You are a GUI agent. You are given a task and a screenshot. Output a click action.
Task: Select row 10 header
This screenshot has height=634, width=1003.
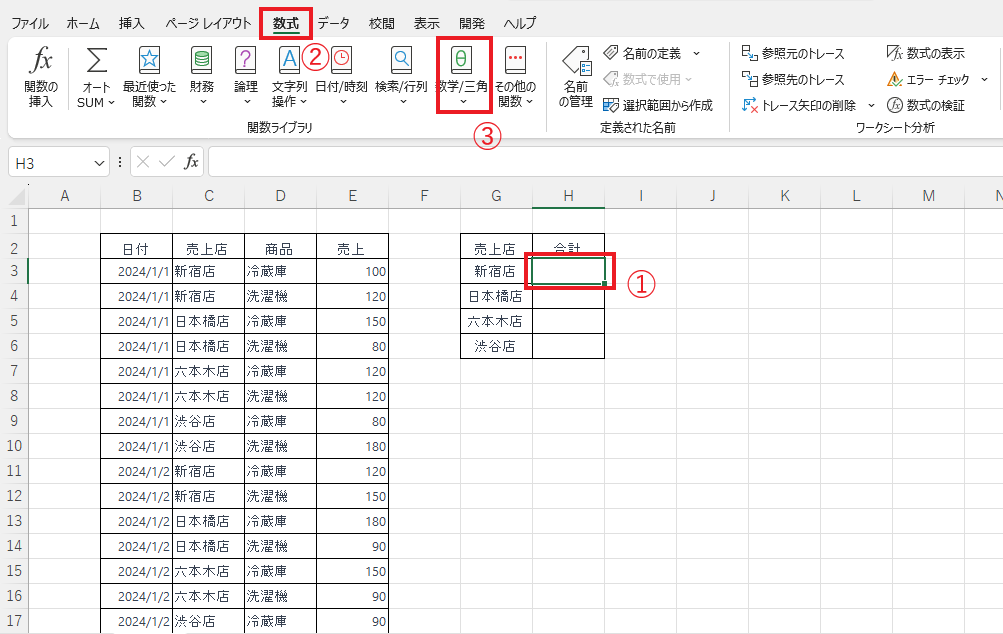pos(15,446)
